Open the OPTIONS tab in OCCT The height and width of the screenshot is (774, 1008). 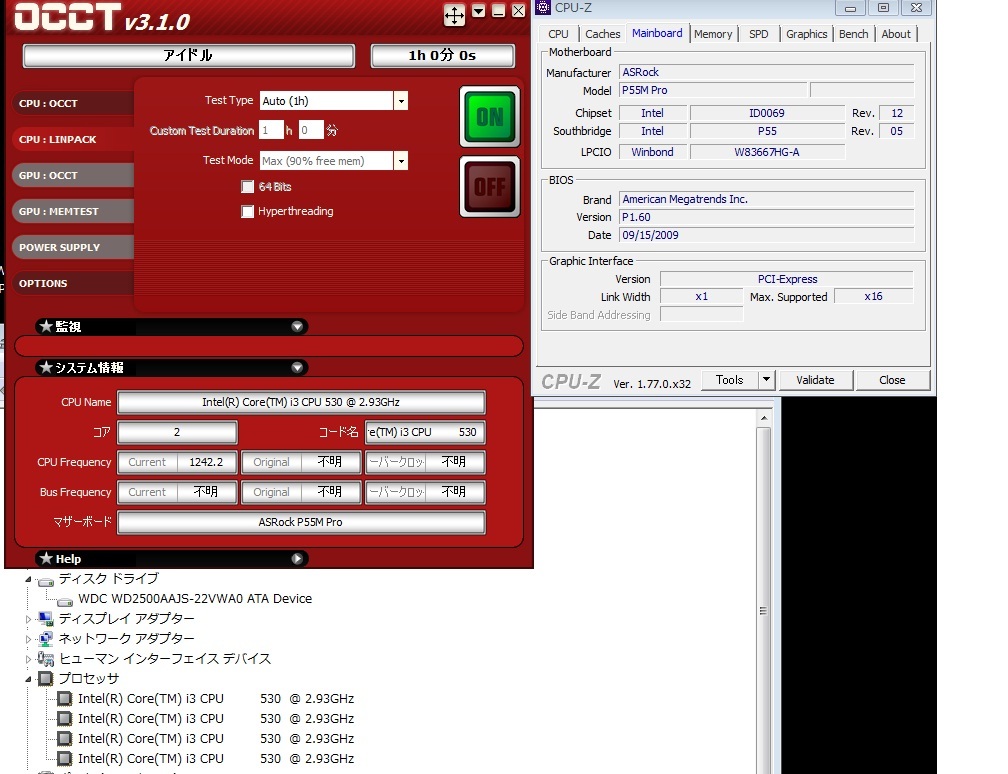coord(73,284)
